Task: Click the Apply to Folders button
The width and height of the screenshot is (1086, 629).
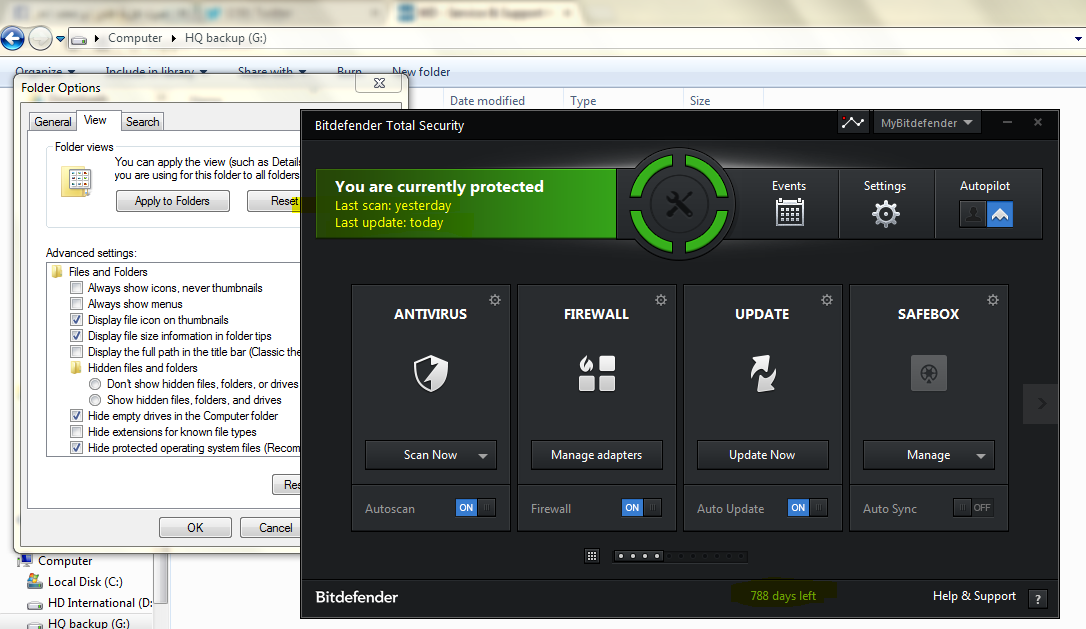Action: (172, 201)
